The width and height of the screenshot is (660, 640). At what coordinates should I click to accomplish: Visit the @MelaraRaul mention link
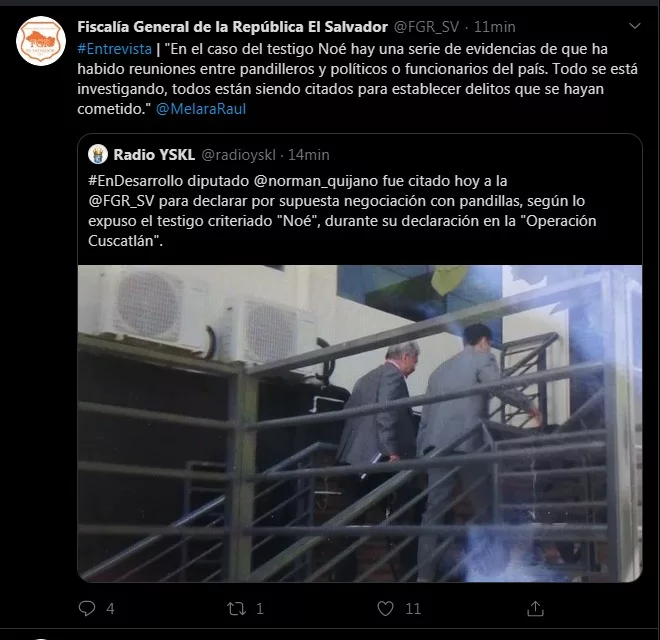click(x=201, y=109)
